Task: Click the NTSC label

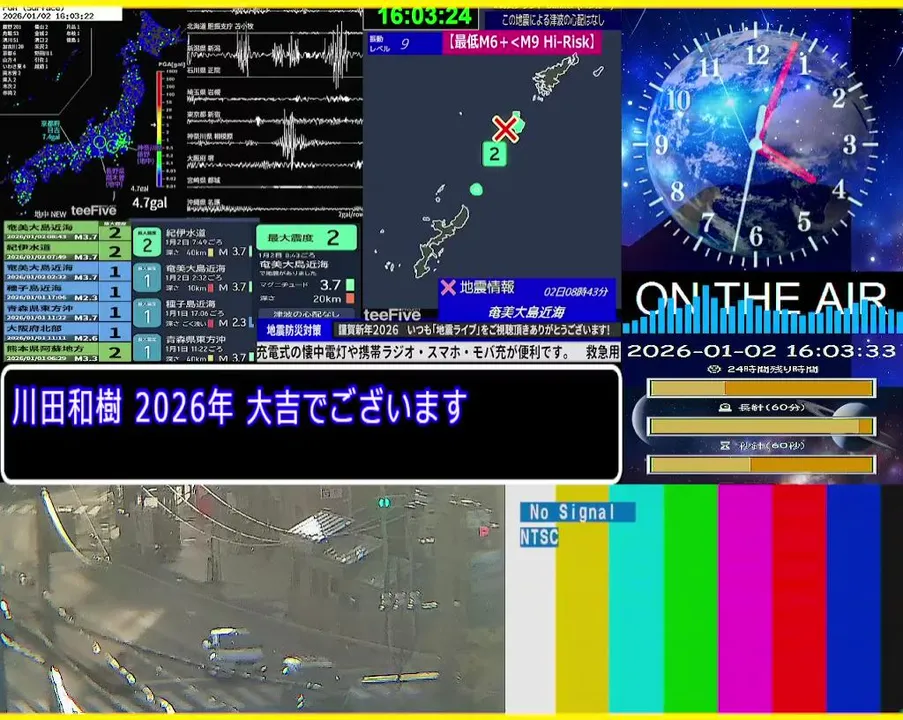Action: (x=539, y=537)
